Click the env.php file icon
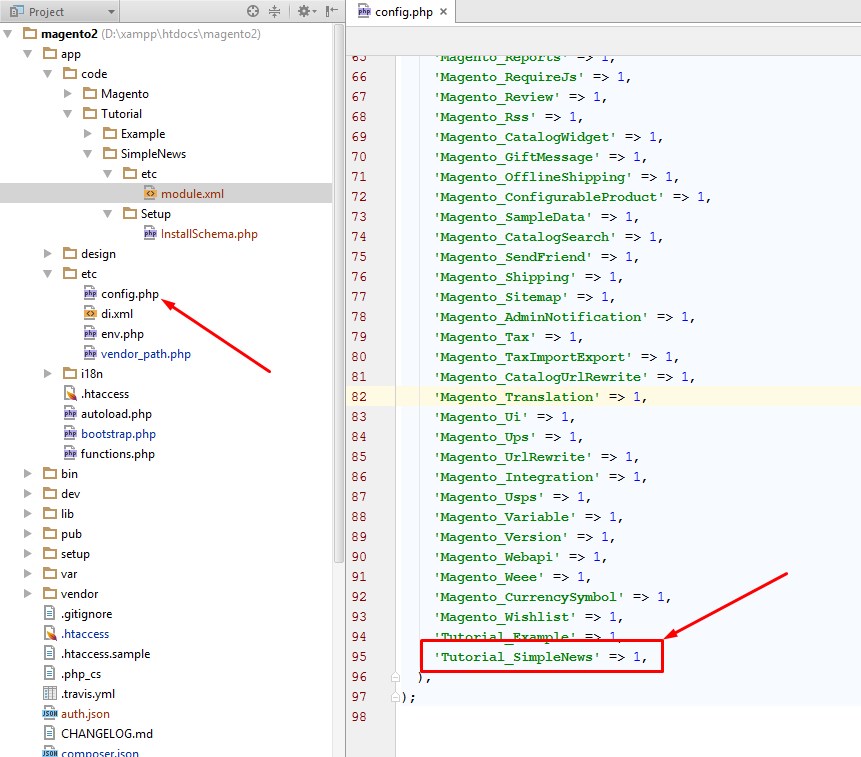This screenshot has width=861, height=757. (x=90, y=333)
